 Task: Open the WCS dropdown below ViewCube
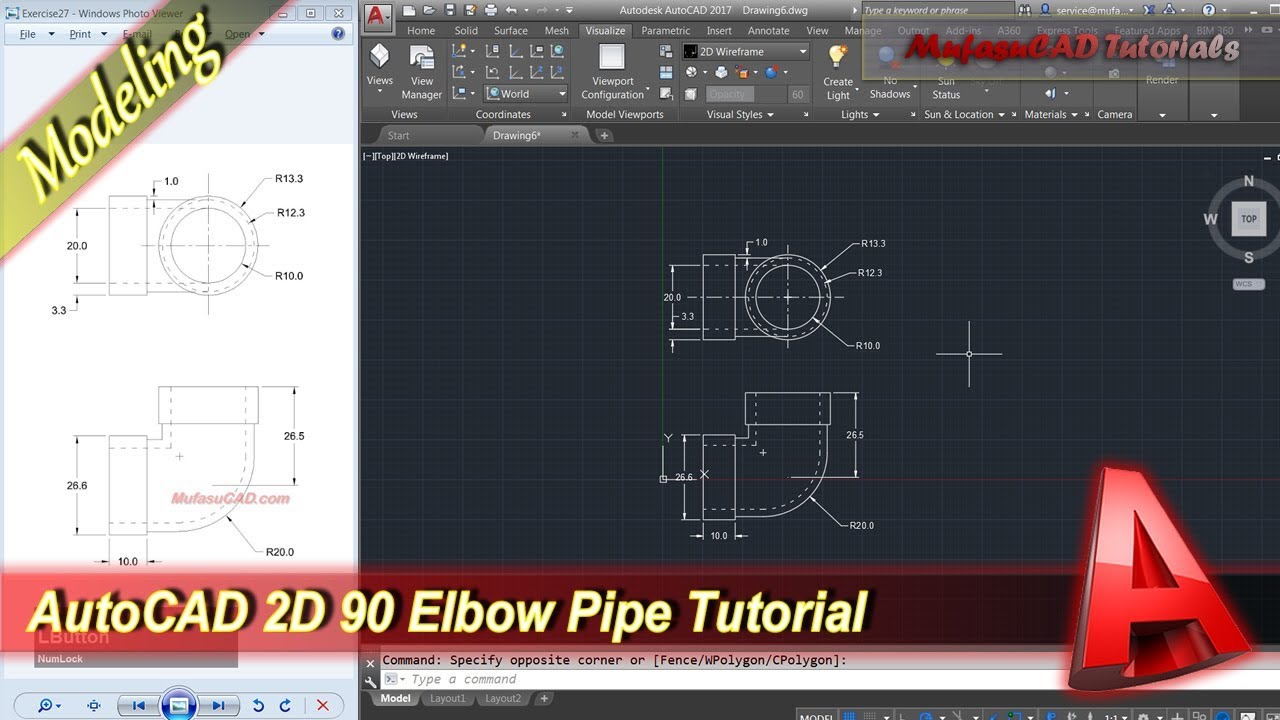click(1248, 284)
